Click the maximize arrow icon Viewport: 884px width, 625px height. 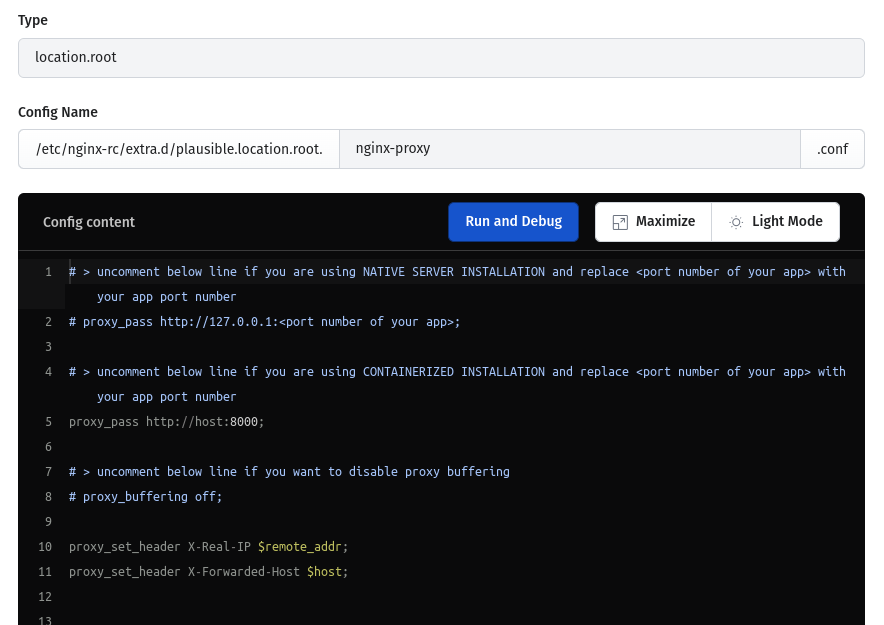(620, 222)
